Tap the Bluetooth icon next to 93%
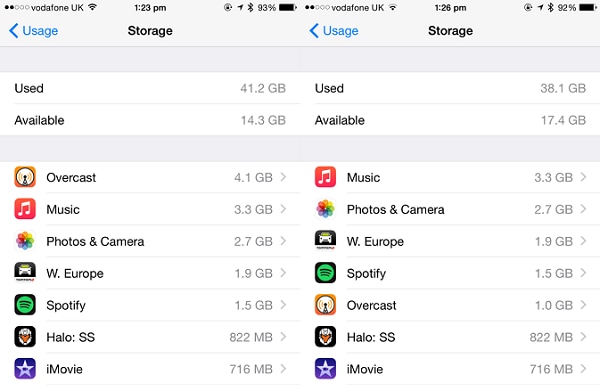The image size is (600, 385). point(250,7)
